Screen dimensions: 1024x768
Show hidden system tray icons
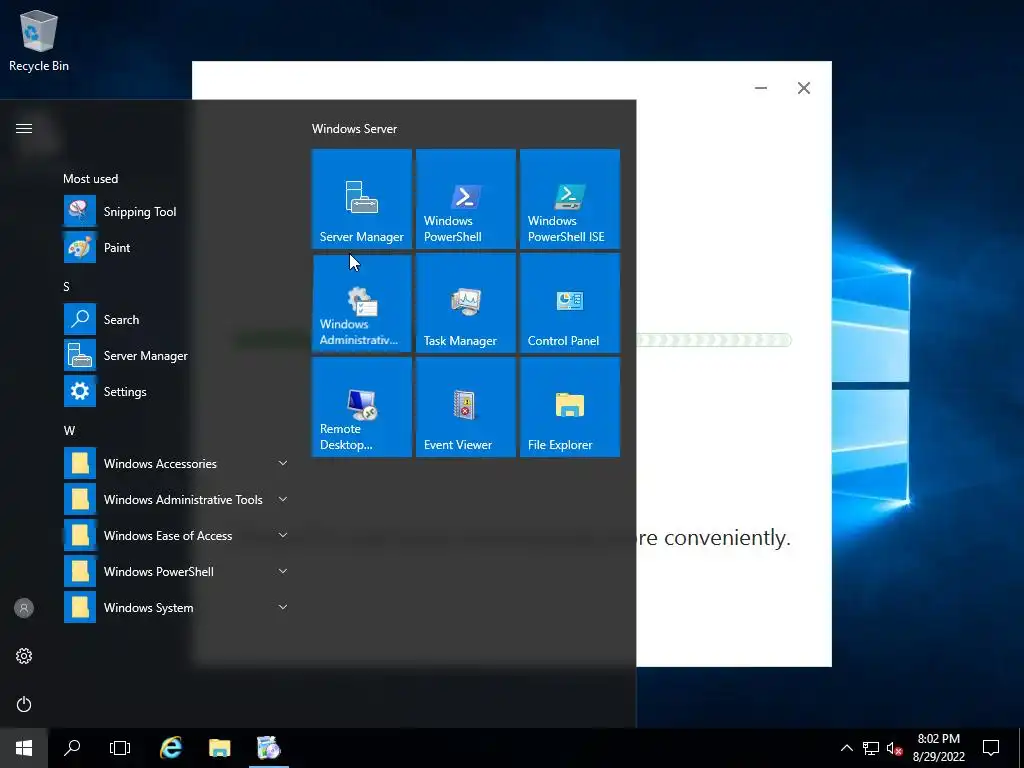click(x=846, y=748)
